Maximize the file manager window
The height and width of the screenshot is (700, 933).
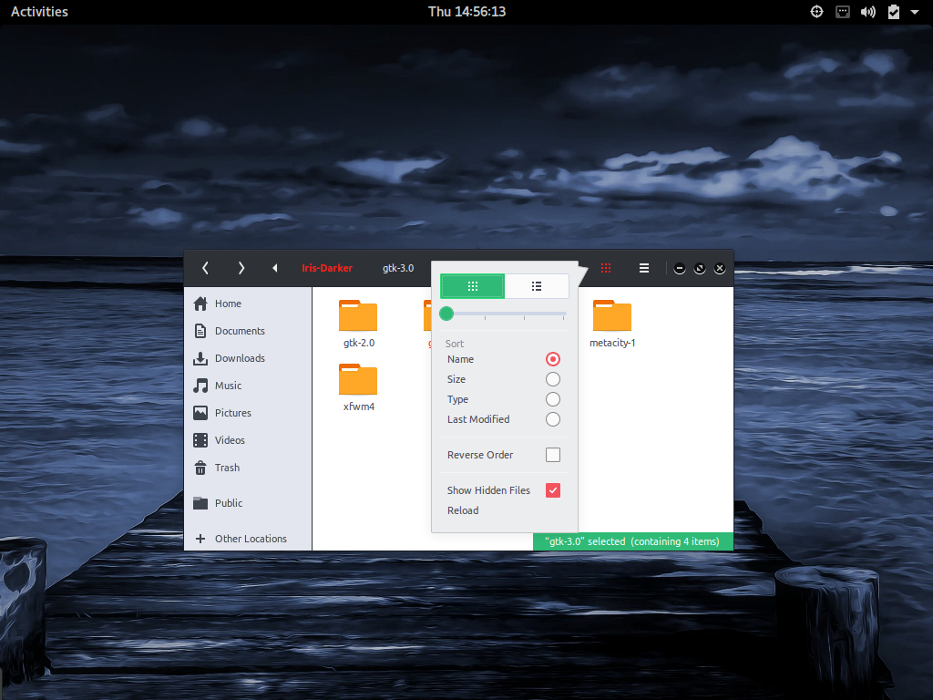[x=699, y=268]
